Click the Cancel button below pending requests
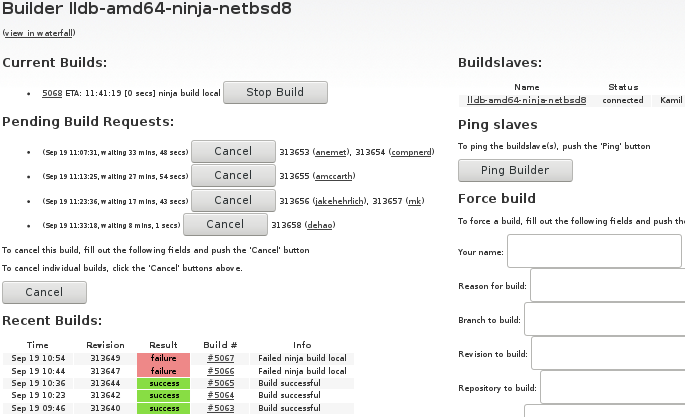This screenshot has width=685, height=417. coord(45,293)
